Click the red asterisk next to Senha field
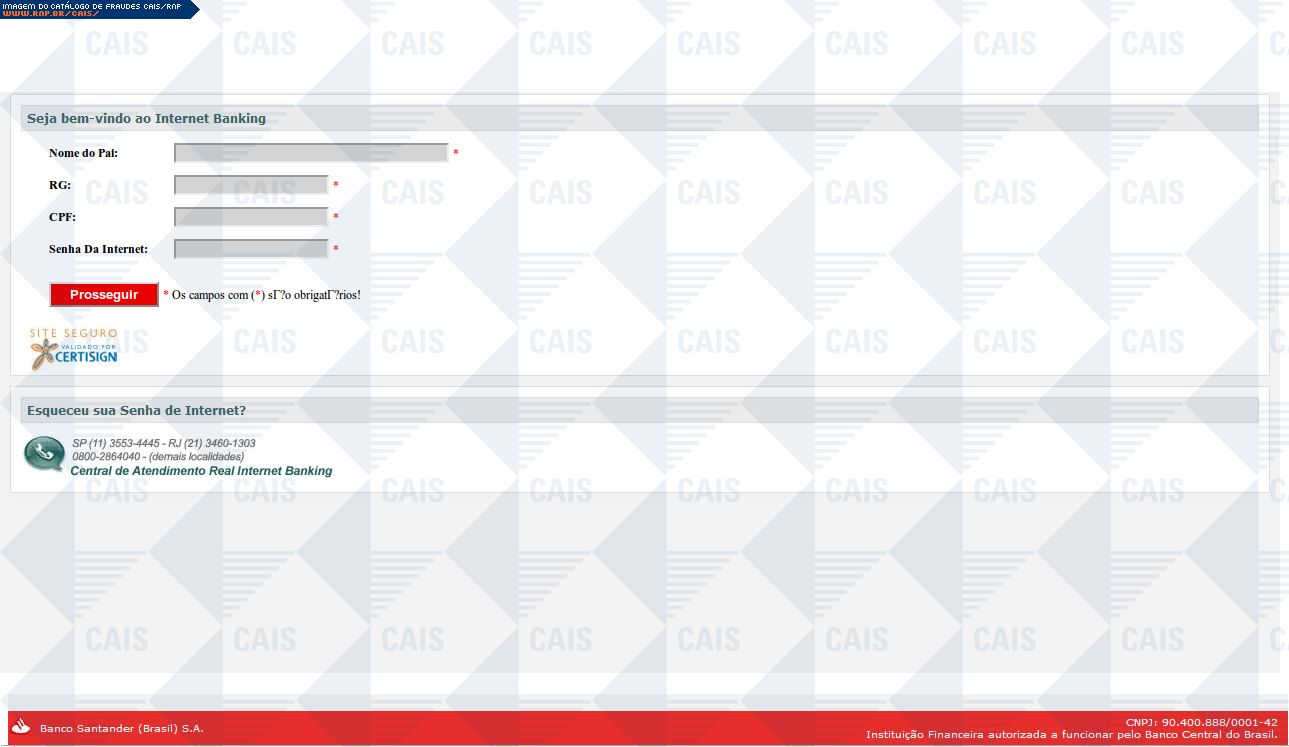The height and width of the screenshot is (747, 1289). pos(336,249)
